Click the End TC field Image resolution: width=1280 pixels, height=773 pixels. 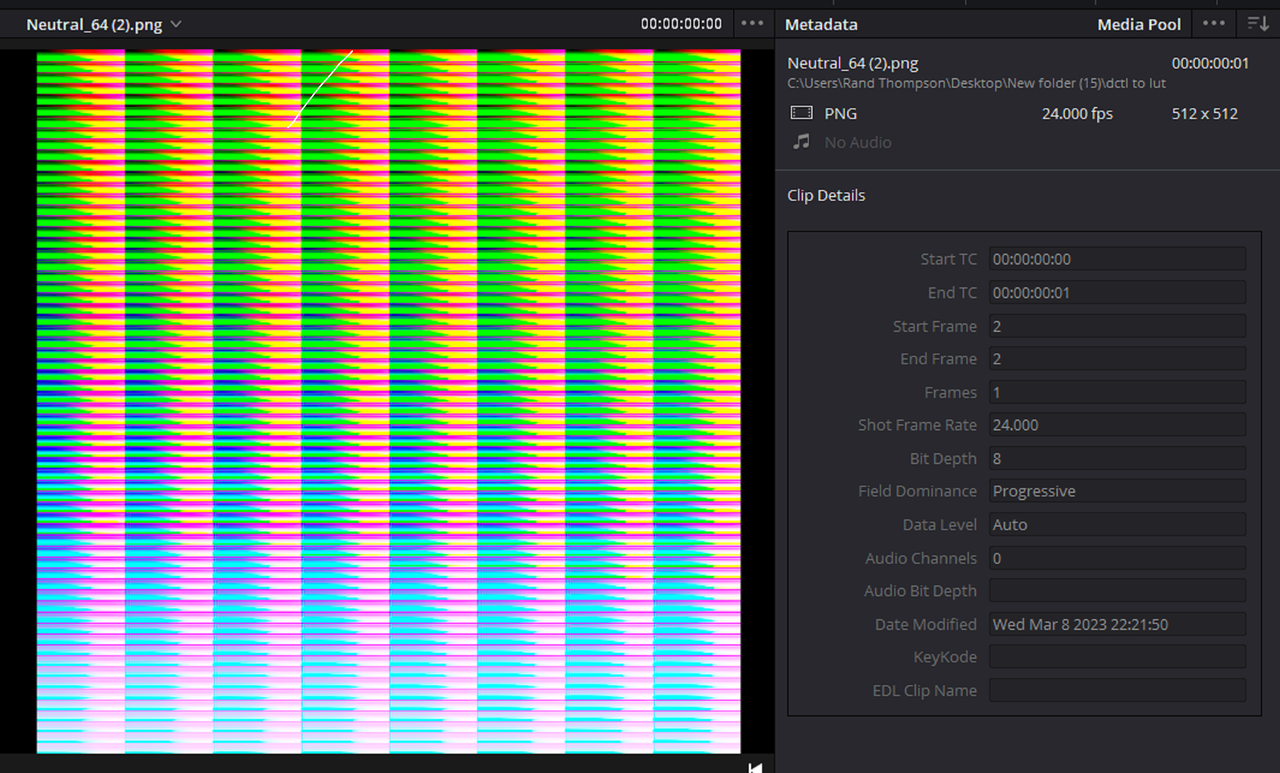[1117, 293]
